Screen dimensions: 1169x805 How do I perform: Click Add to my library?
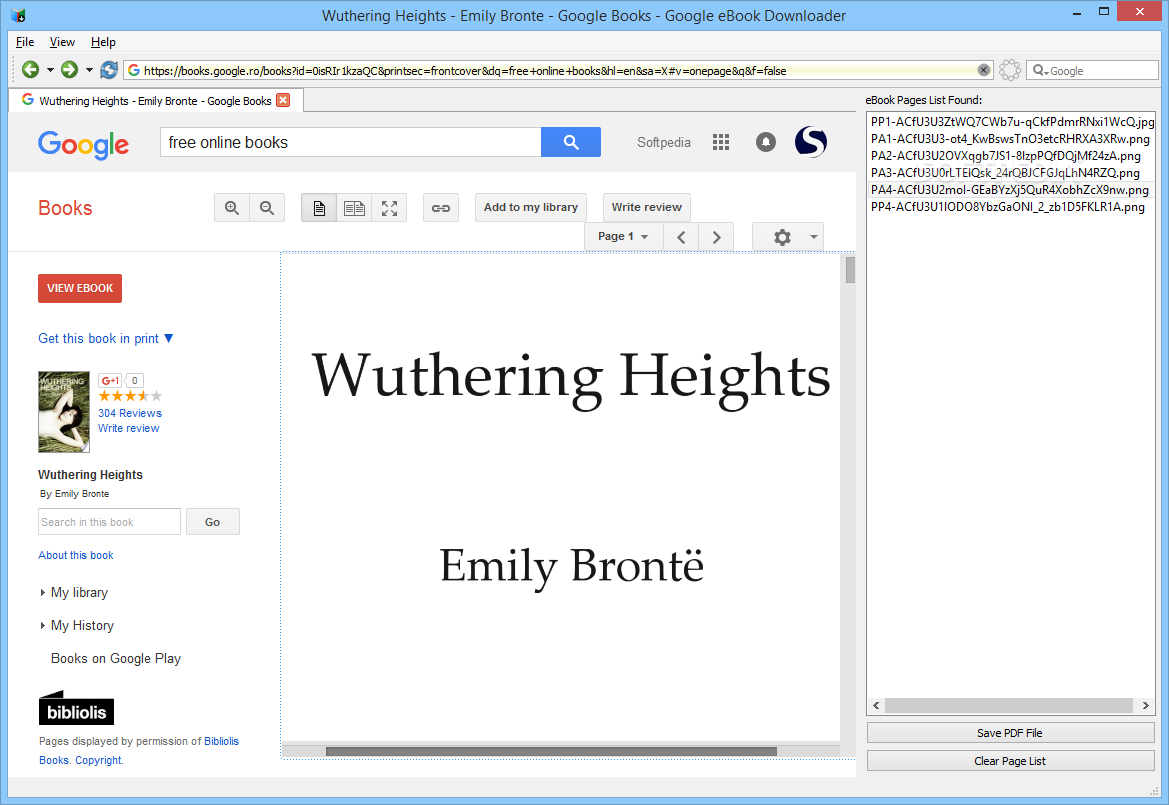531,207
